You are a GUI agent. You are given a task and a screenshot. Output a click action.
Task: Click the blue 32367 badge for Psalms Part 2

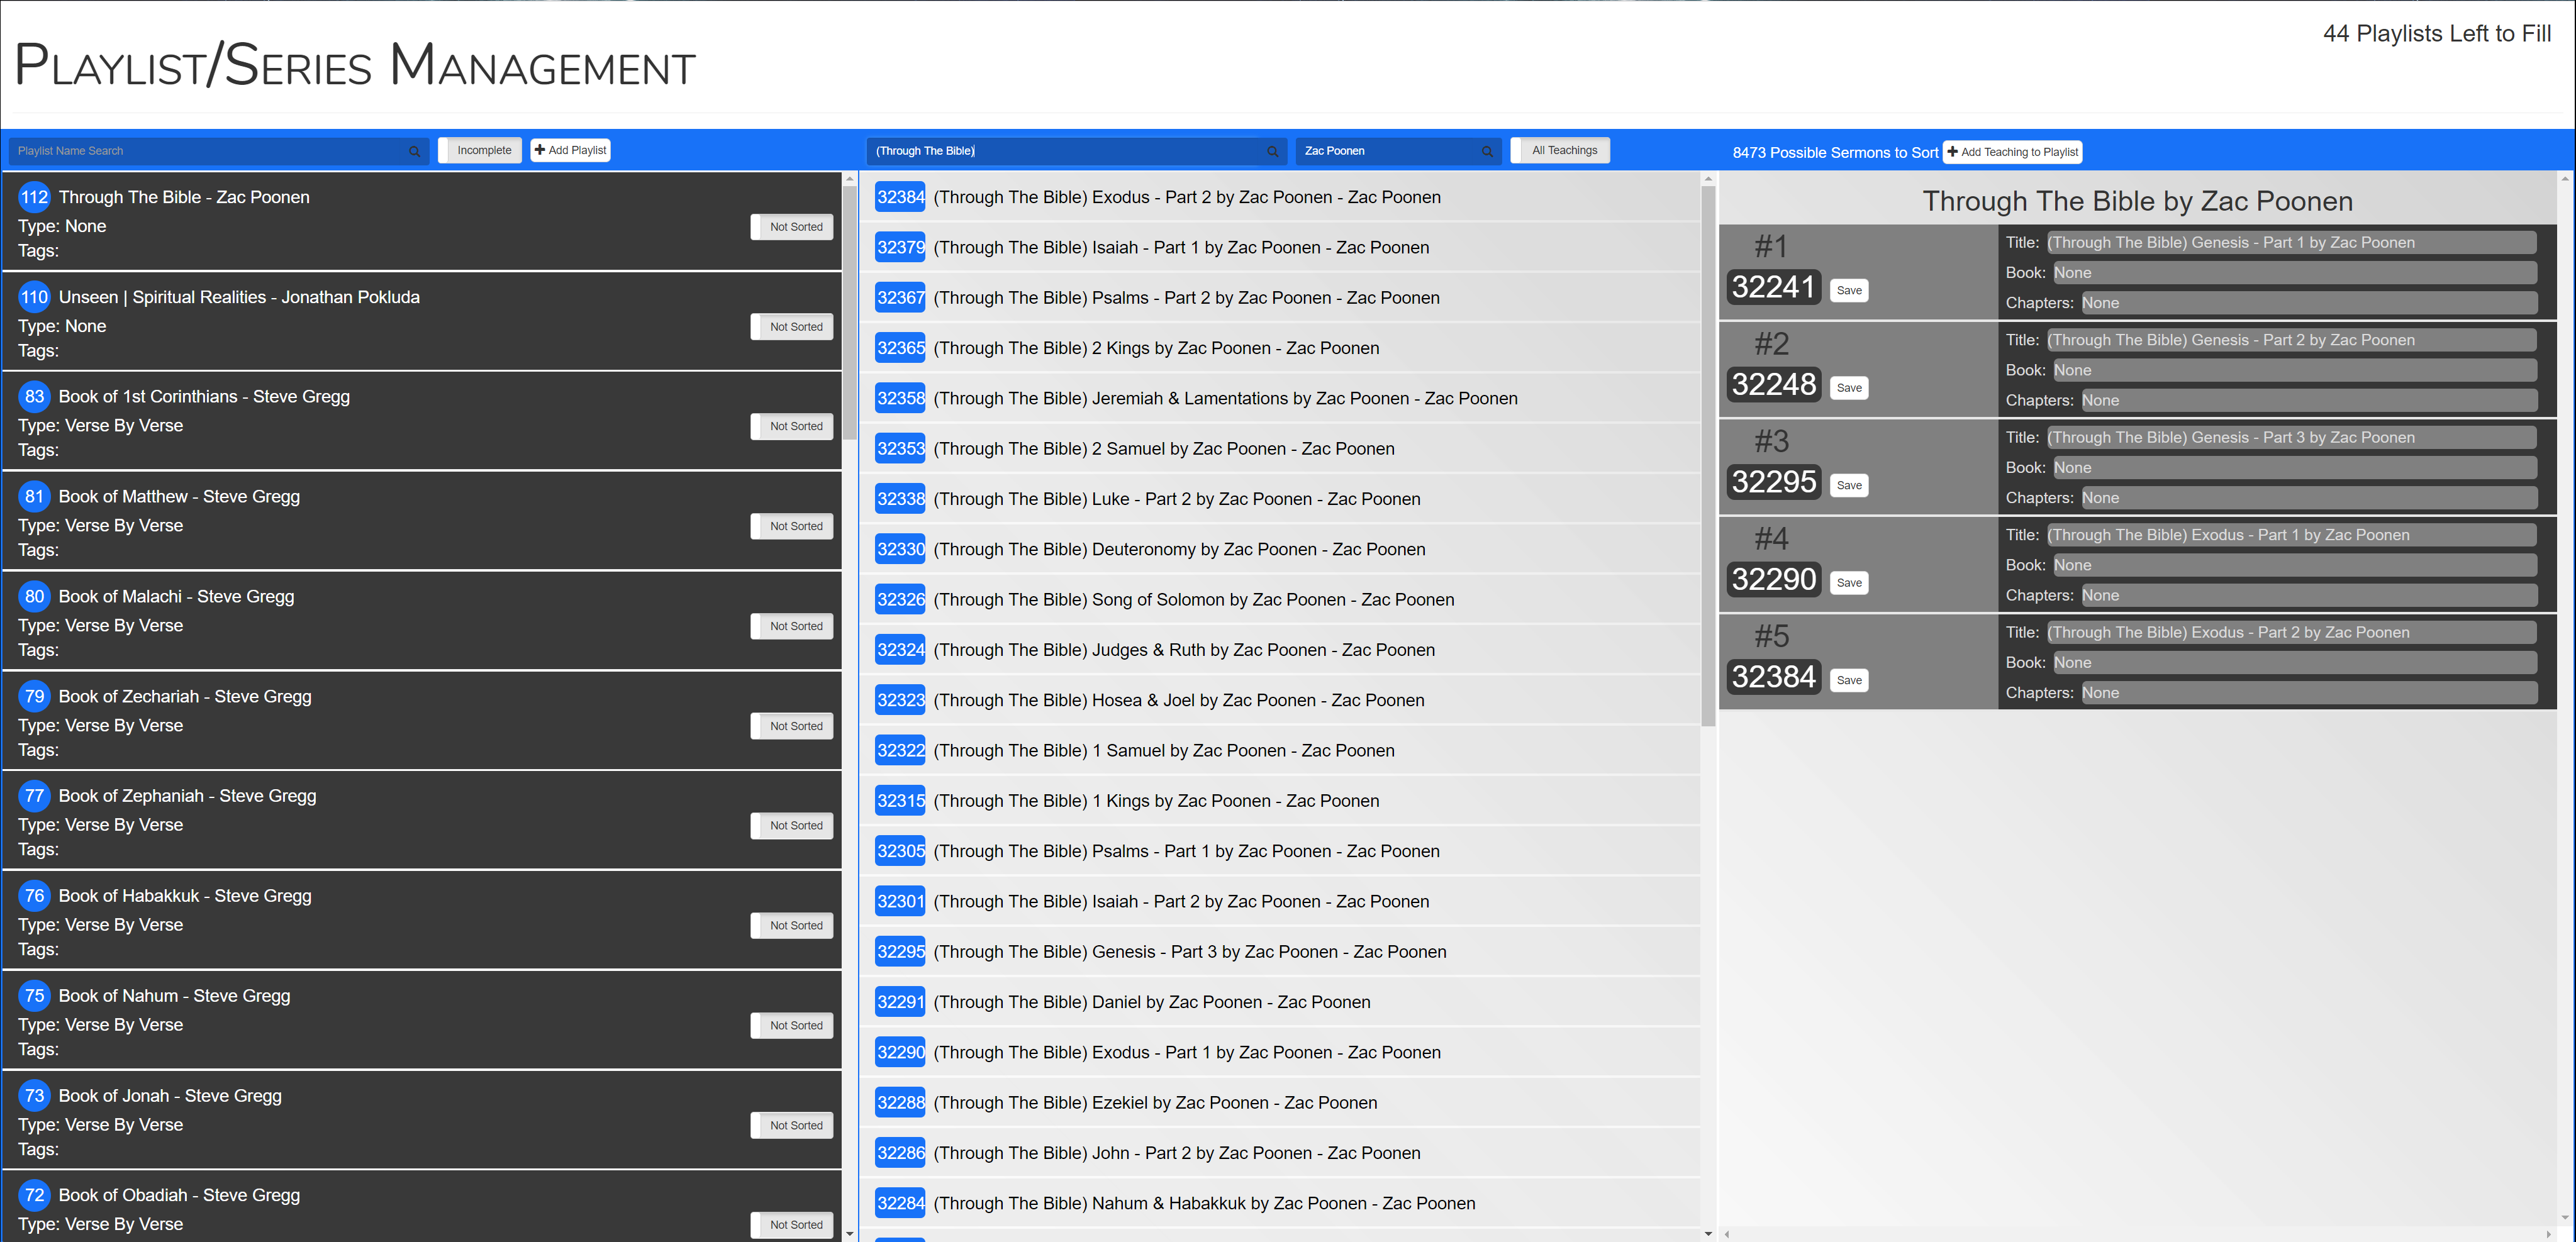900,298
